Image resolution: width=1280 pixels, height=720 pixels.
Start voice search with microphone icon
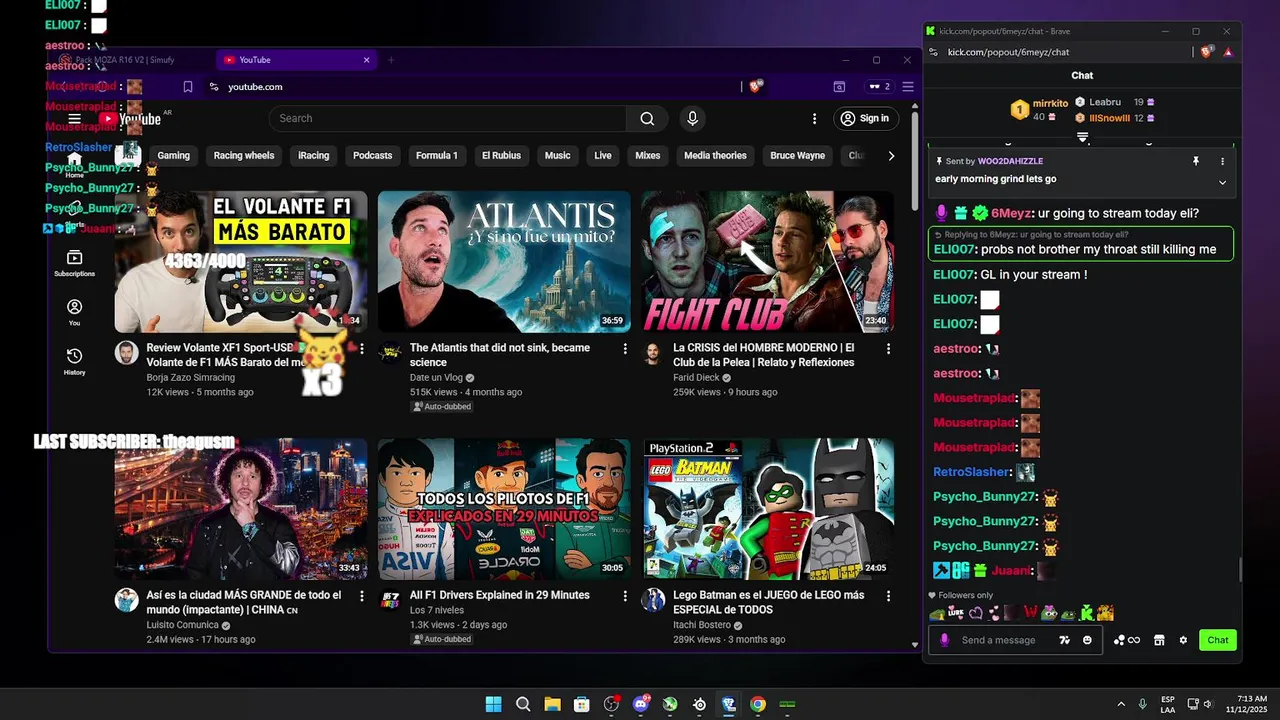tap(692, 118)
